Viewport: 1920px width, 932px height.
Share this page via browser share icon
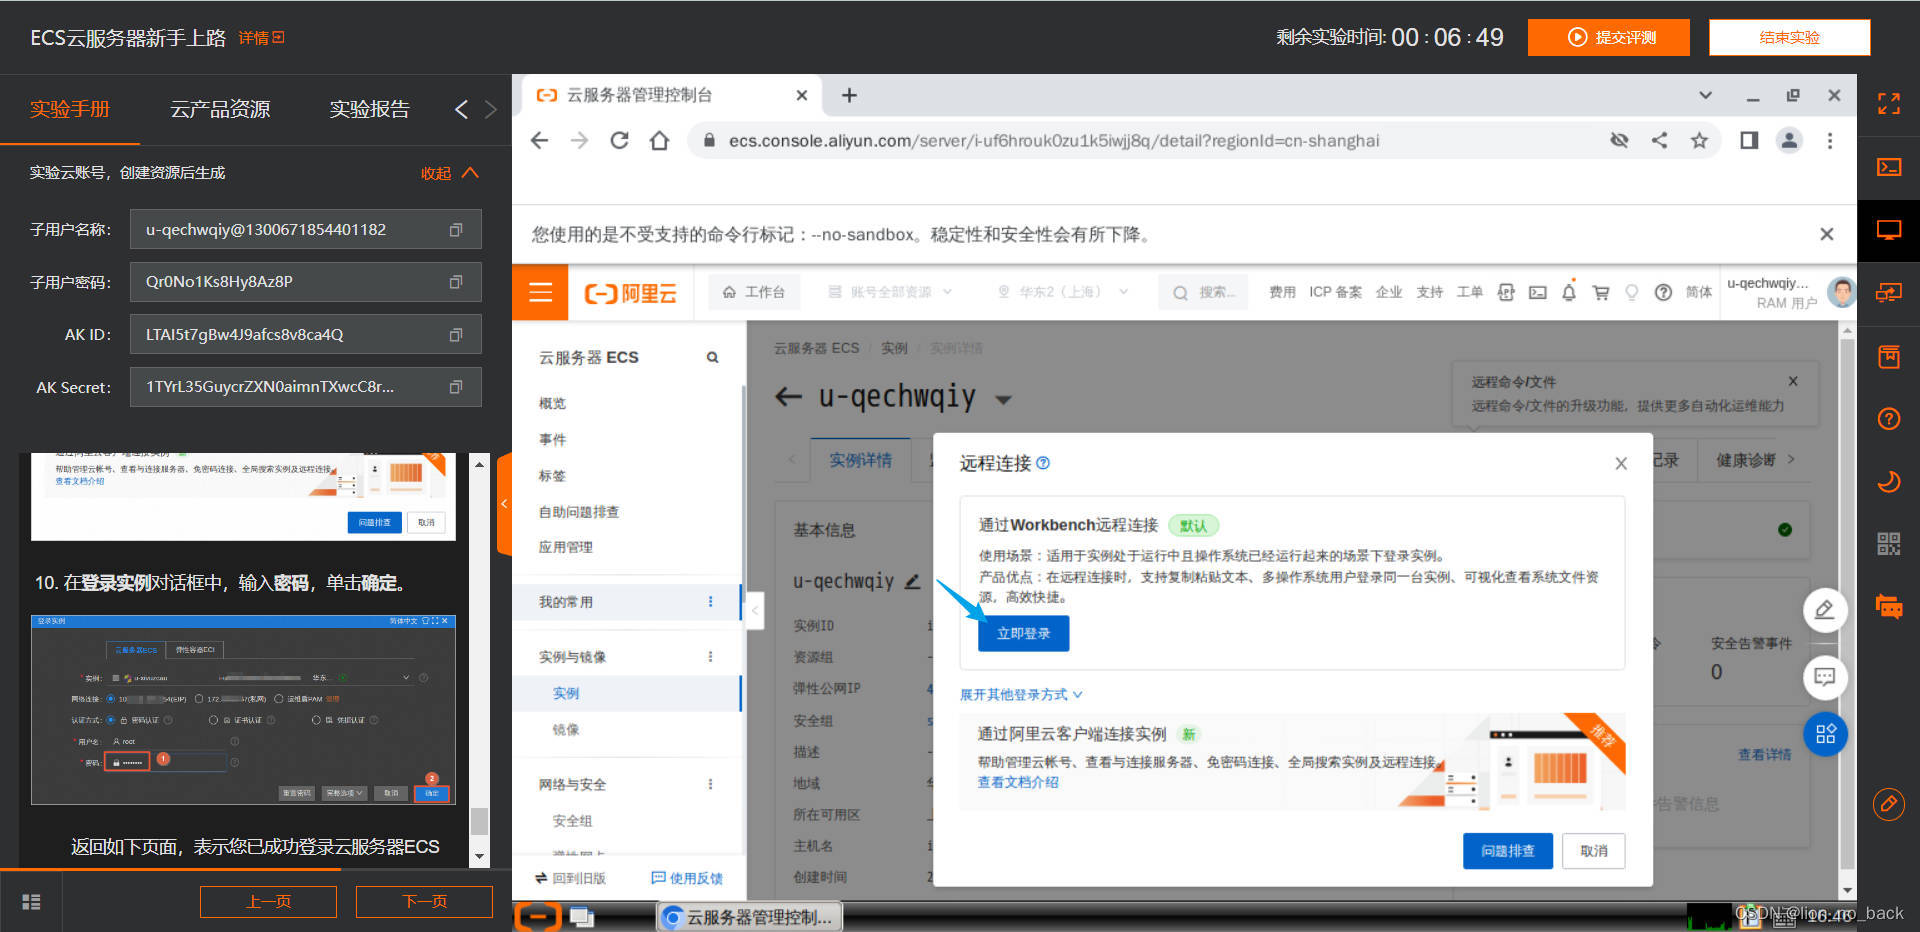(1659, 141)
